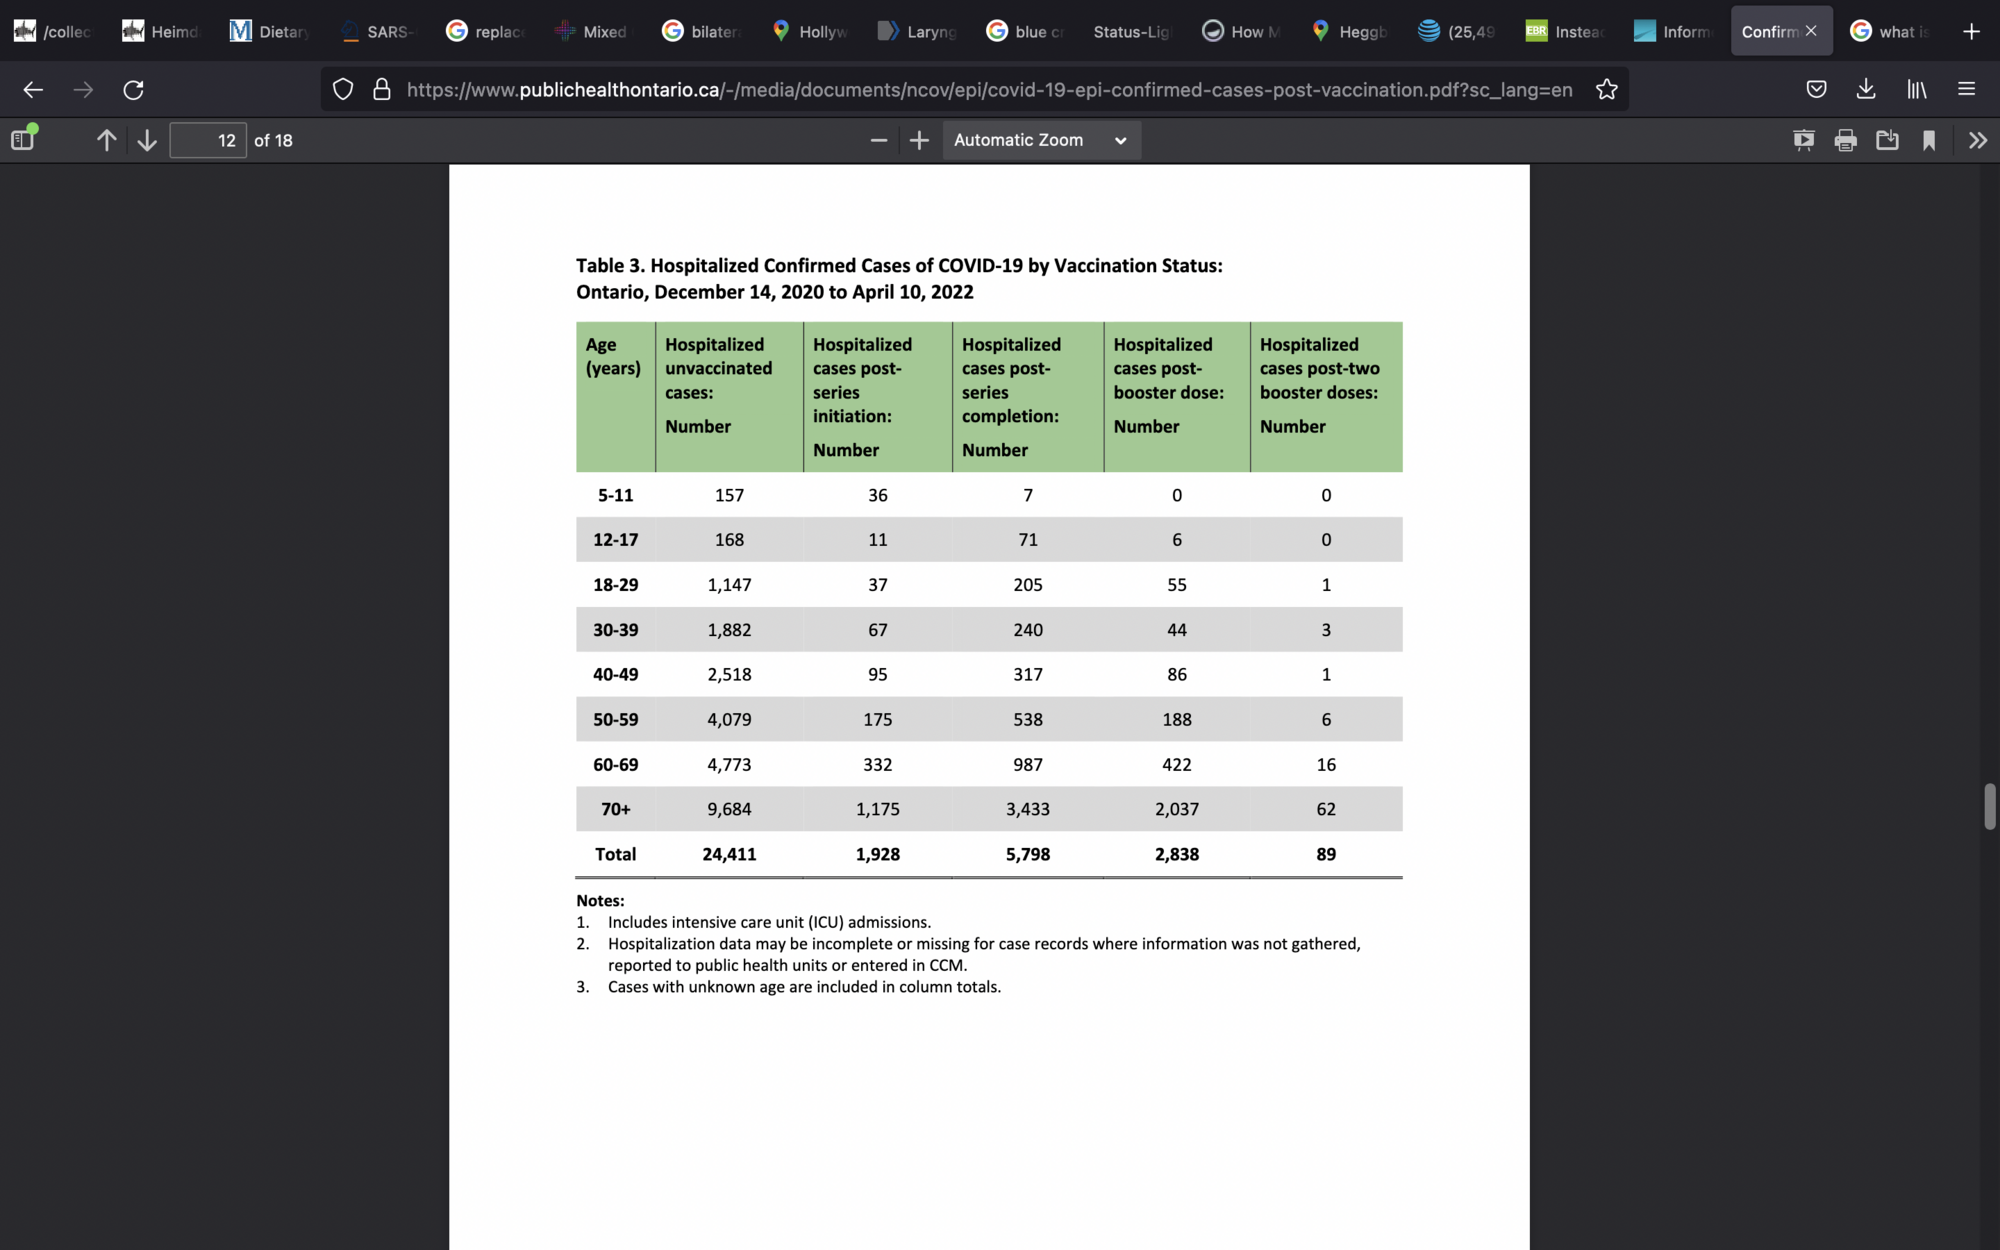Image resolution: width=2000 pixels, height=1250 pixels.
Task: Switch to the Dietary tab
Action: pos(270,31)
